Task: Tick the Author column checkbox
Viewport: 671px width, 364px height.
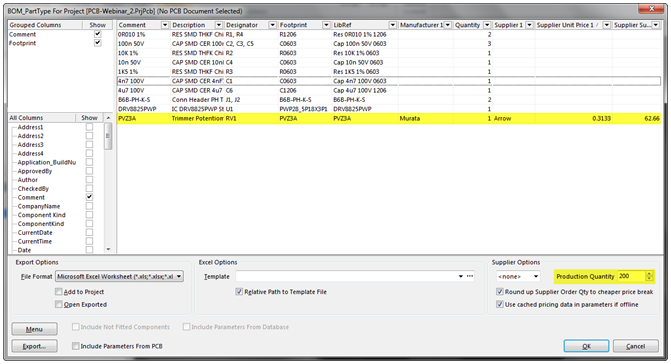Action: [89, 180]
